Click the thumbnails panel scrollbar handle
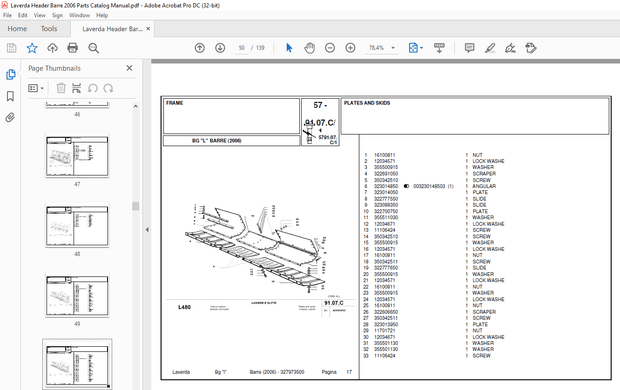This screenshot has height=390, width=620. click(136, 206)
